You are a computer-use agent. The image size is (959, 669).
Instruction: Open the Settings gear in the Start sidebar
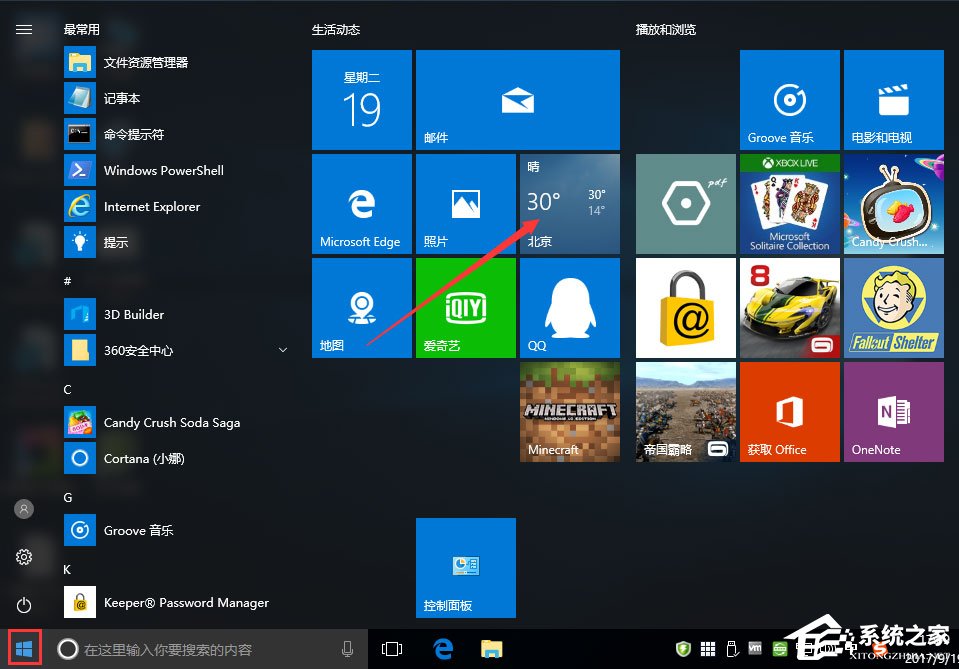23,557
